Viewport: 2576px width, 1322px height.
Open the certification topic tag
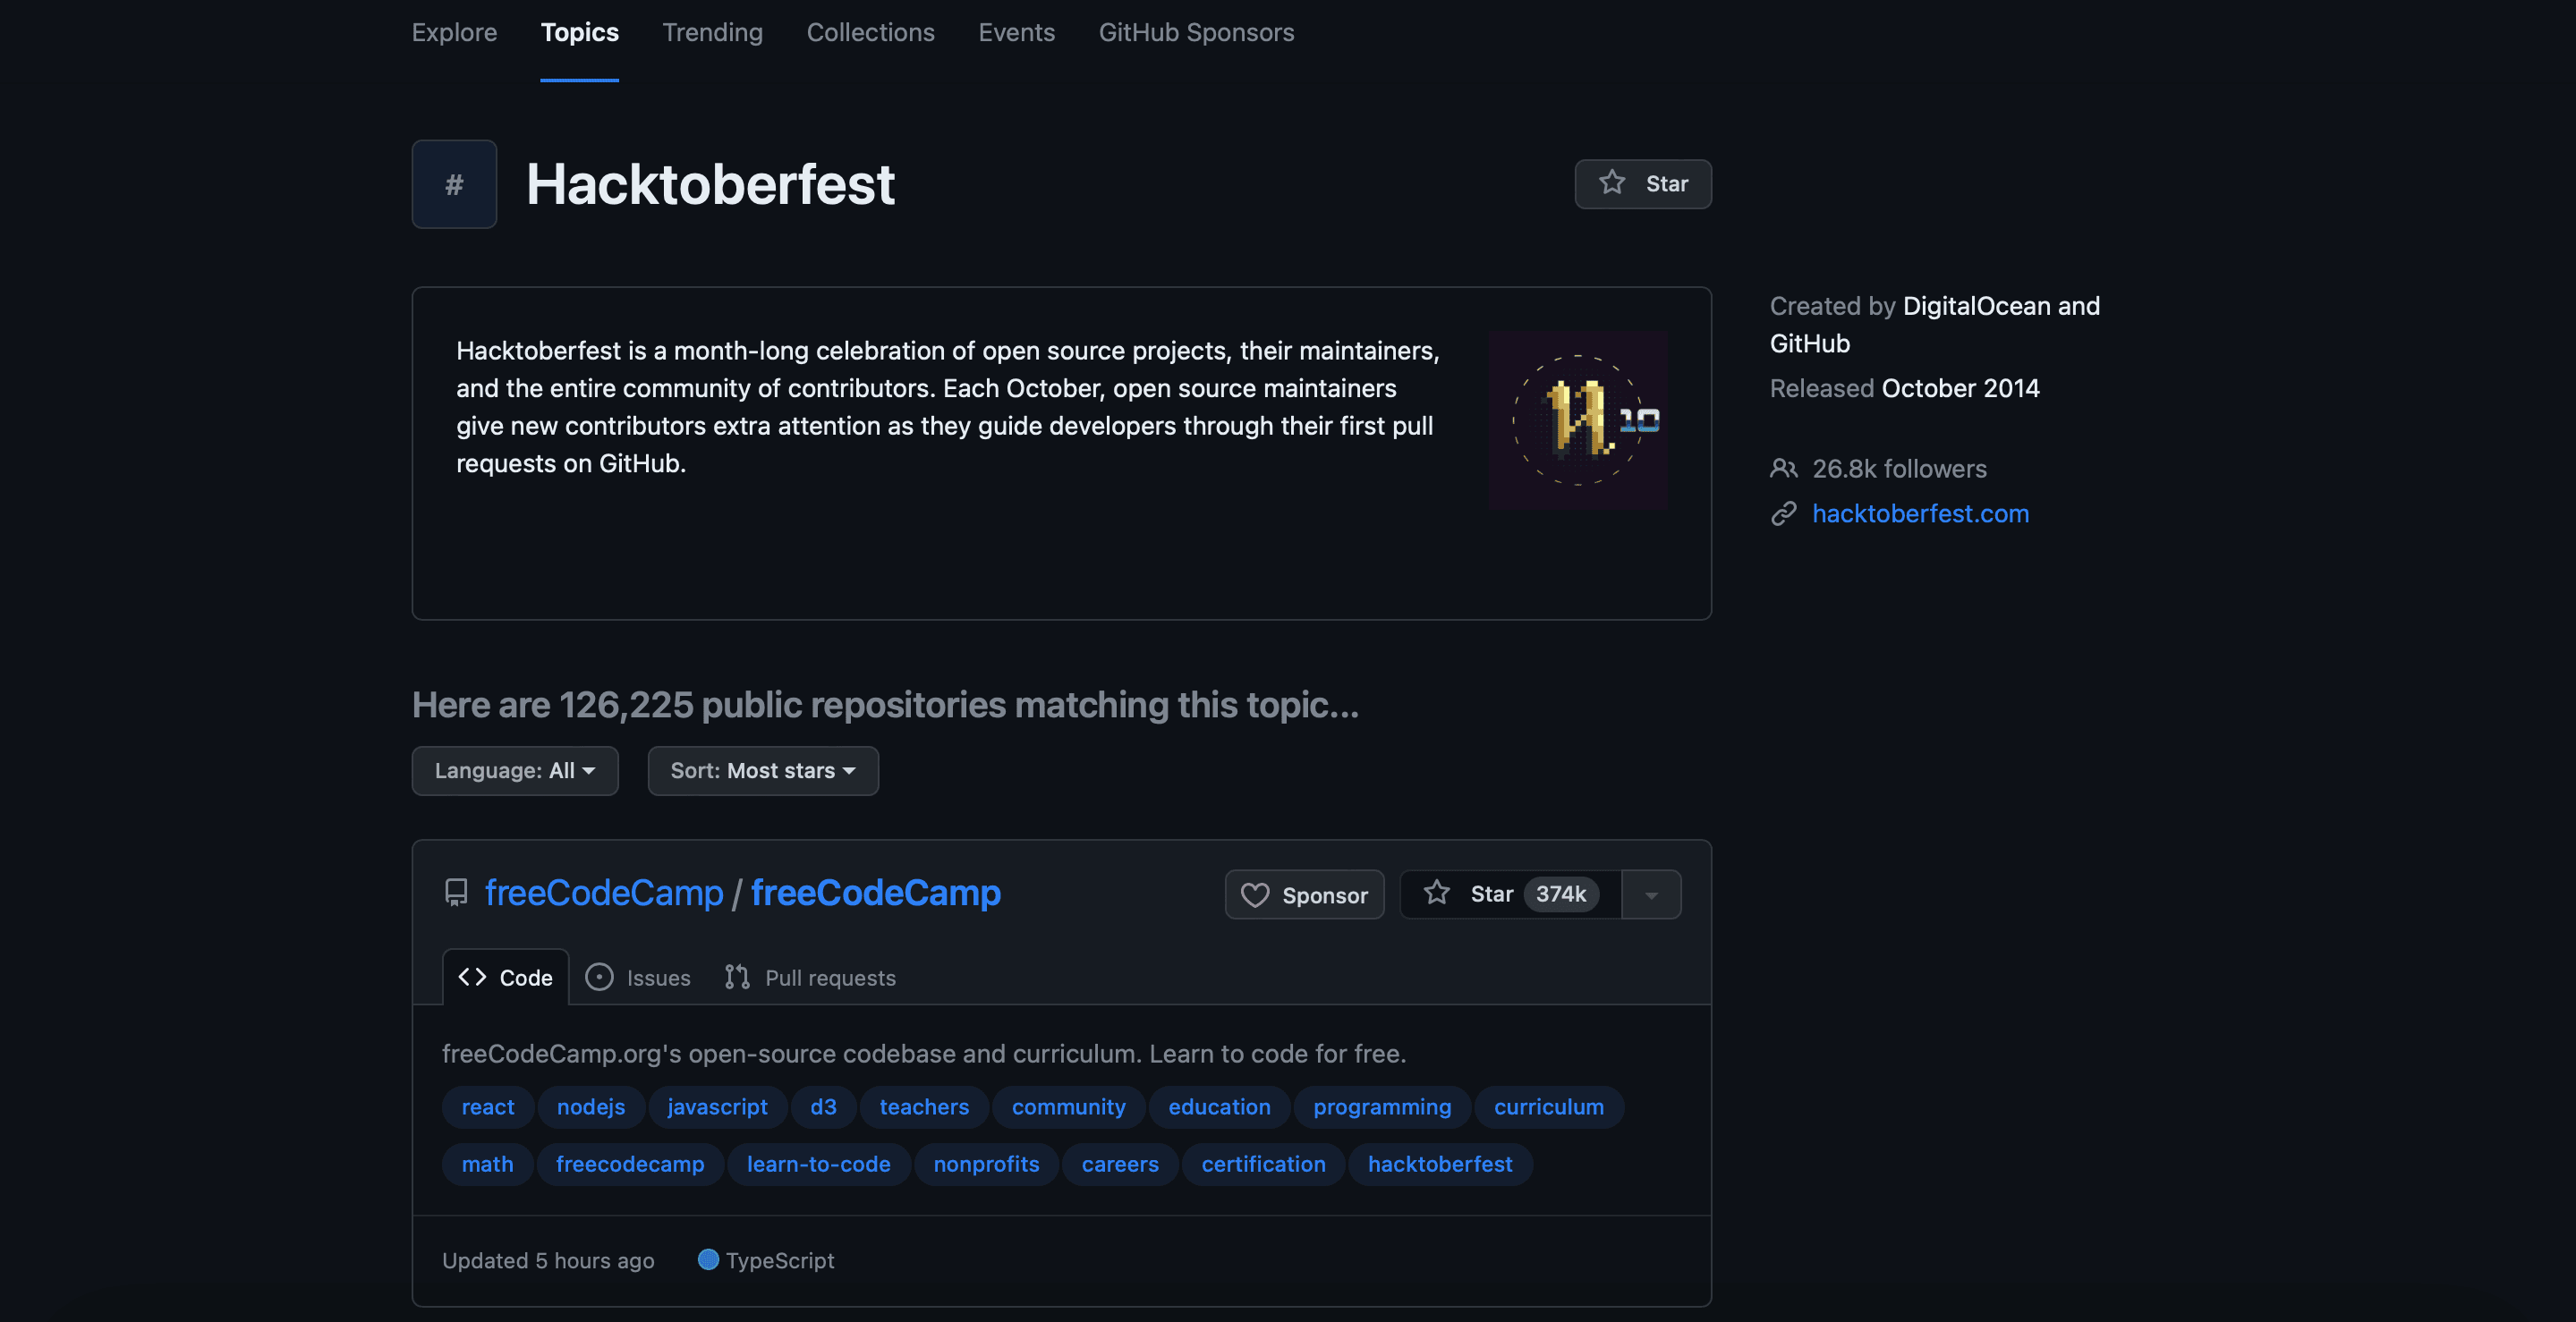tap(1264, 1164)
